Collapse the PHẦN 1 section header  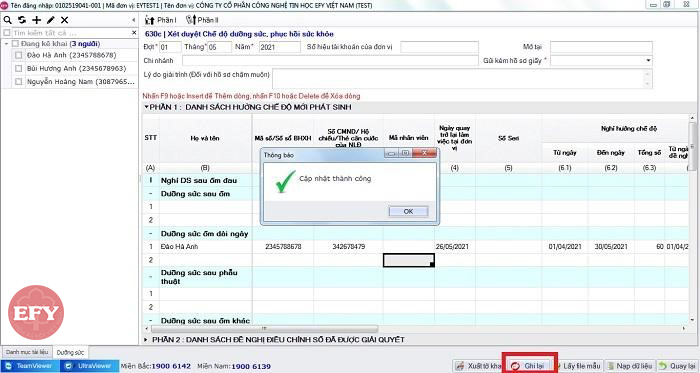146,107
